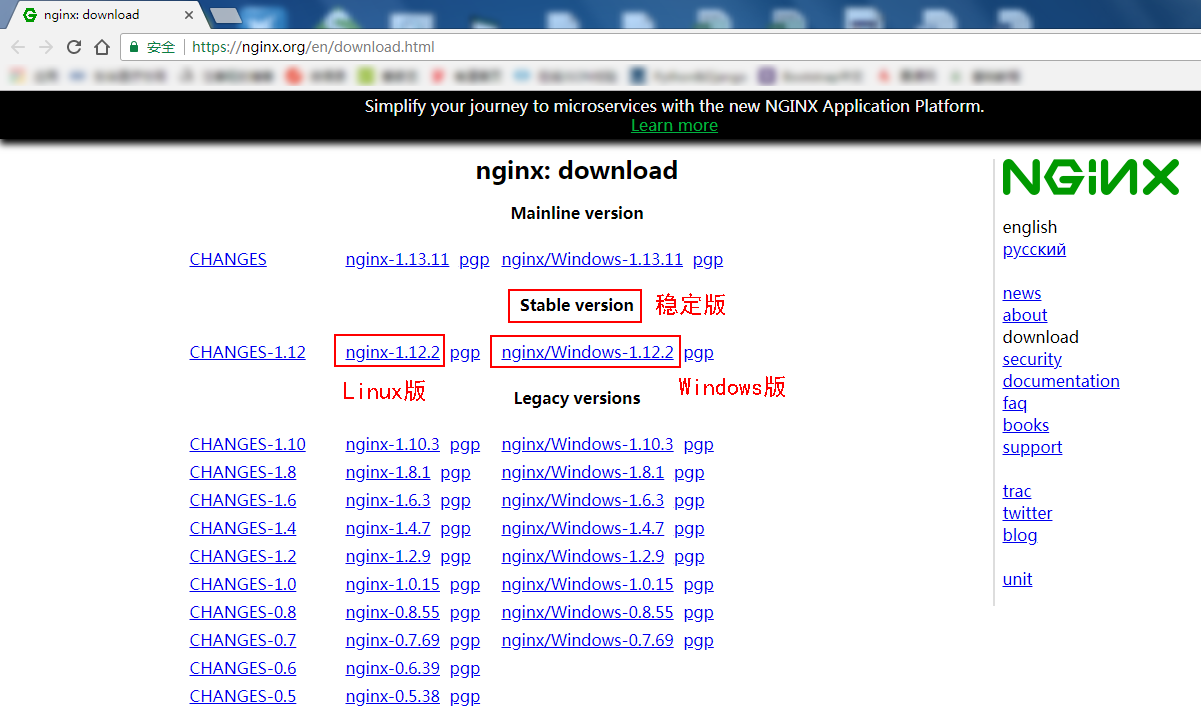Viewport: 1201px width, 716px height.
Task: Open CHANGES-1.12 changelog
Action: [x=247, y=352]
